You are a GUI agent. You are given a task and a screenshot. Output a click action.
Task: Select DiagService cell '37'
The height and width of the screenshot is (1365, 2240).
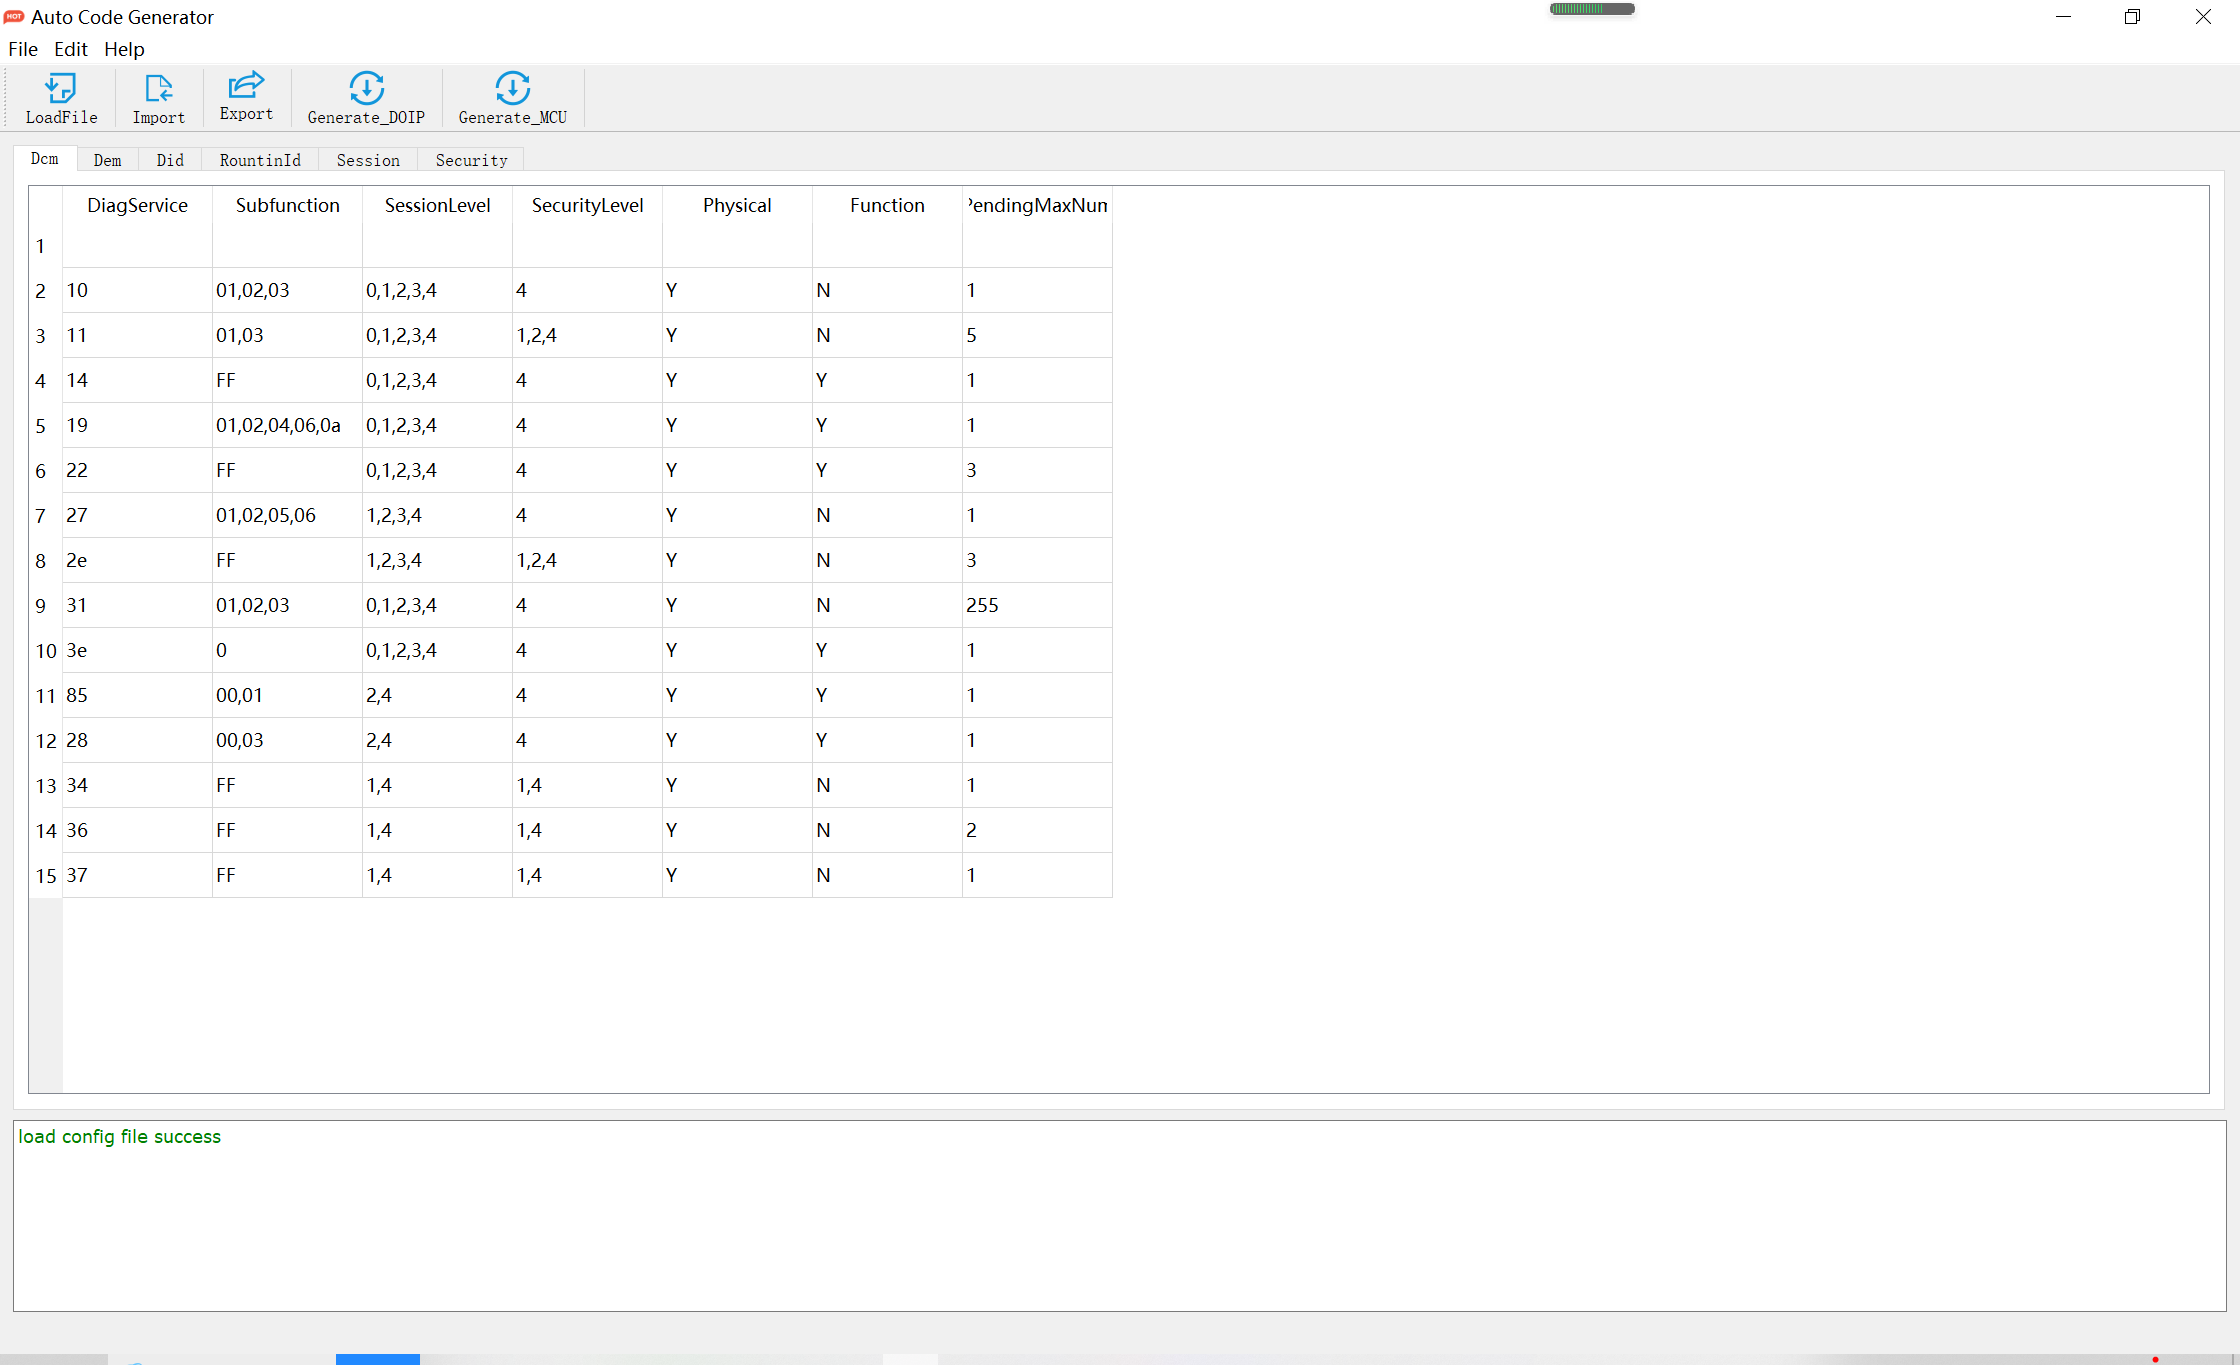tap(137, 875)
